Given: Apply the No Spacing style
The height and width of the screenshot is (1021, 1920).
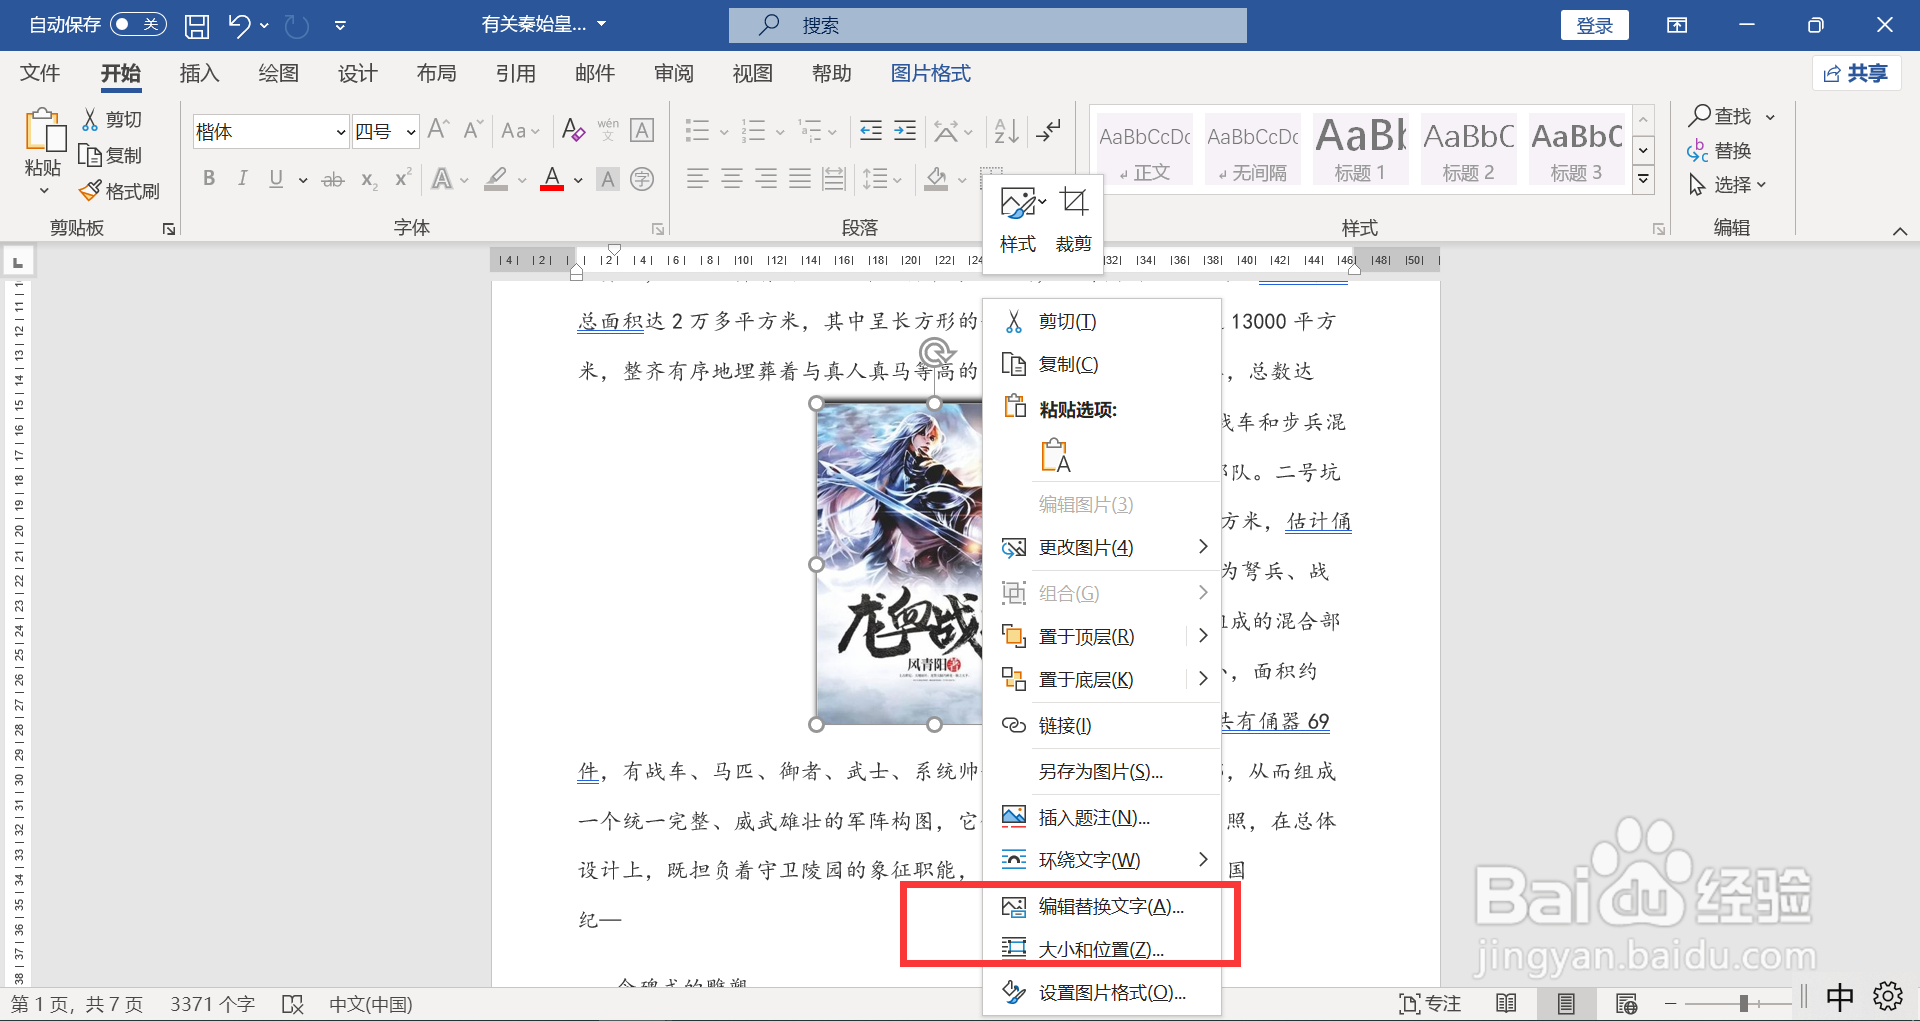Looking at the screenshot, I should pyautogui.click(x=1252, y=148).
